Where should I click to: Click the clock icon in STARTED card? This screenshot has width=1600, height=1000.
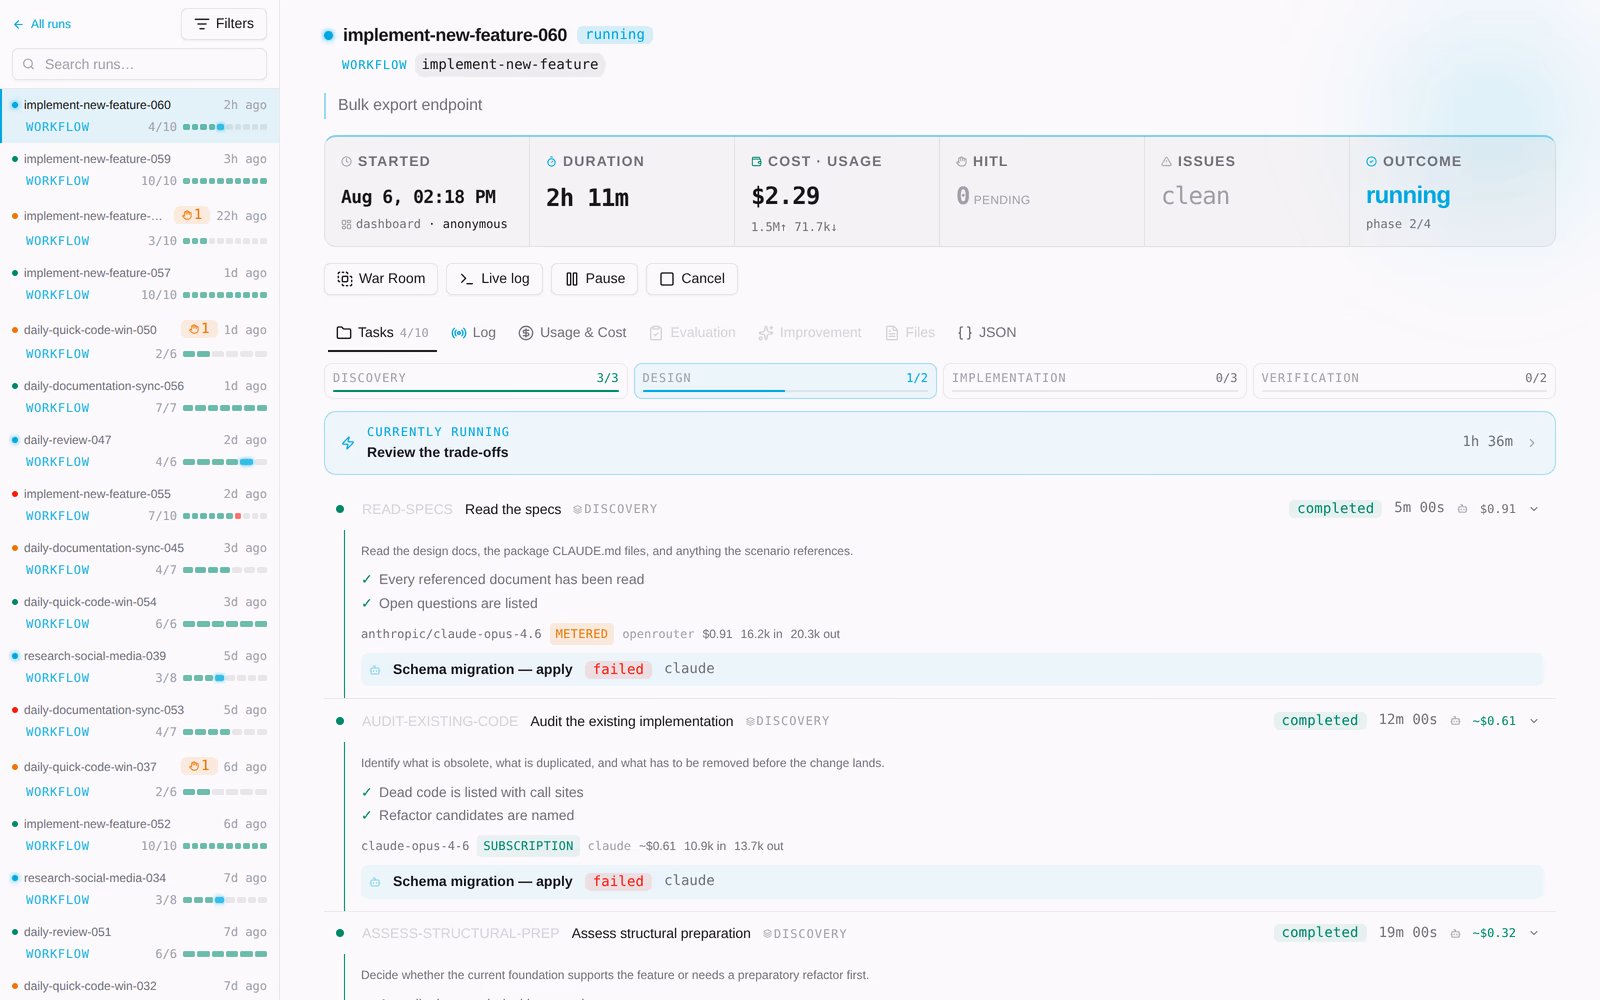(347, 161)
